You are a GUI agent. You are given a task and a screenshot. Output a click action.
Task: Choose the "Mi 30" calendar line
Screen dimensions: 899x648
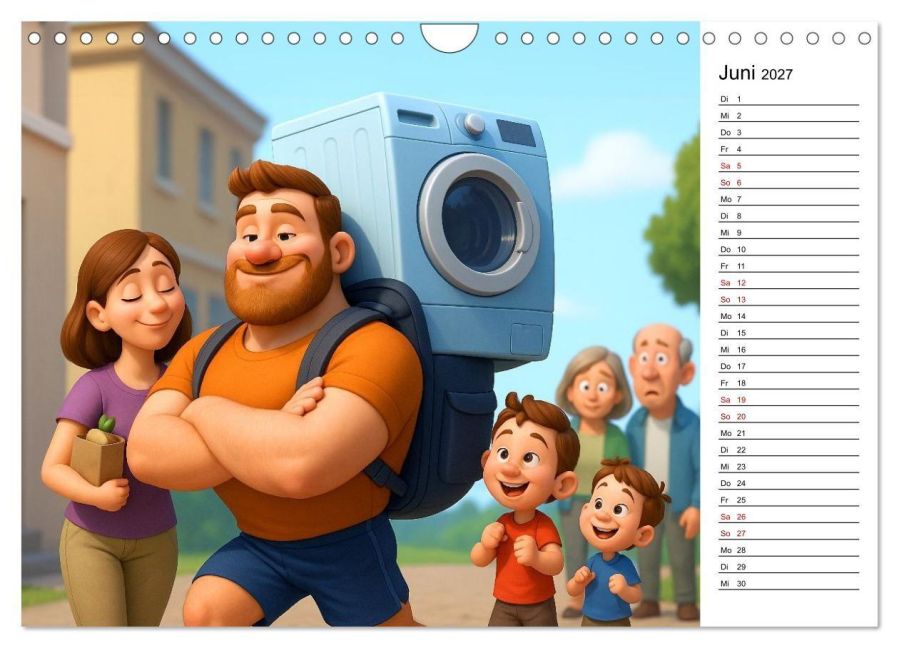coord(789,583)
